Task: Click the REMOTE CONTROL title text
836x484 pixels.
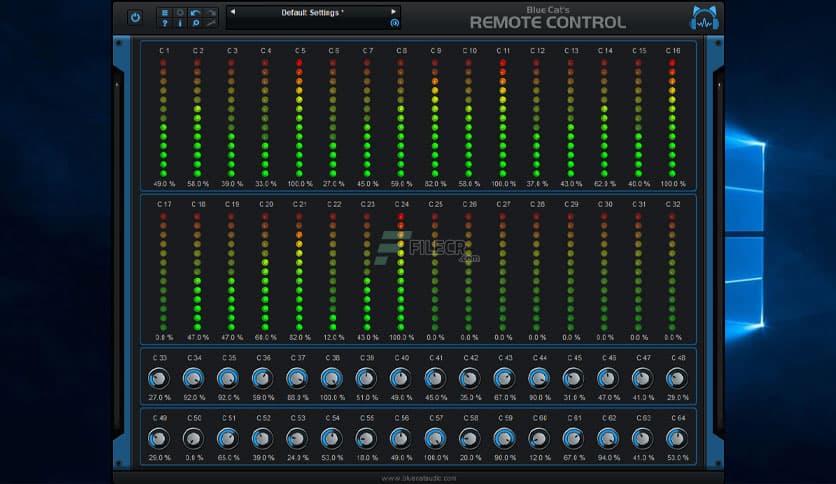Action: [x=548, y=22]
